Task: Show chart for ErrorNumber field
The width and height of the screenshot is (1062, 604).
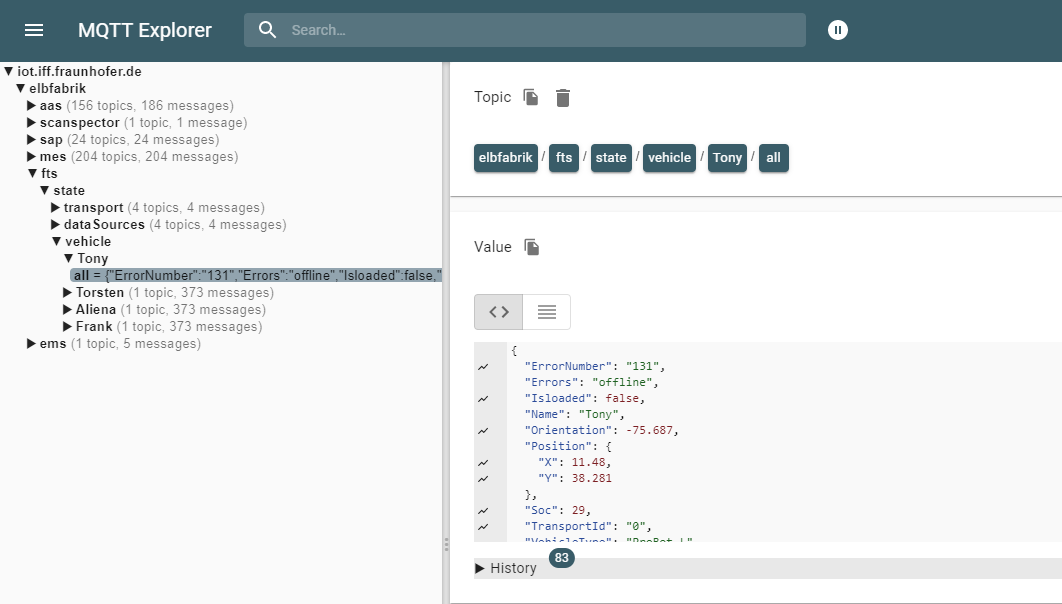Action: click(484, 367)
